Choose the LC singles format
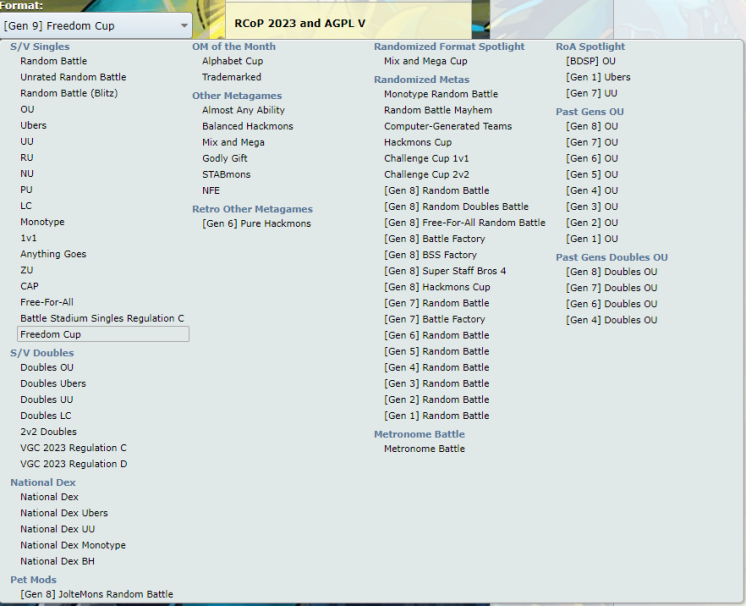 point(26,206)
